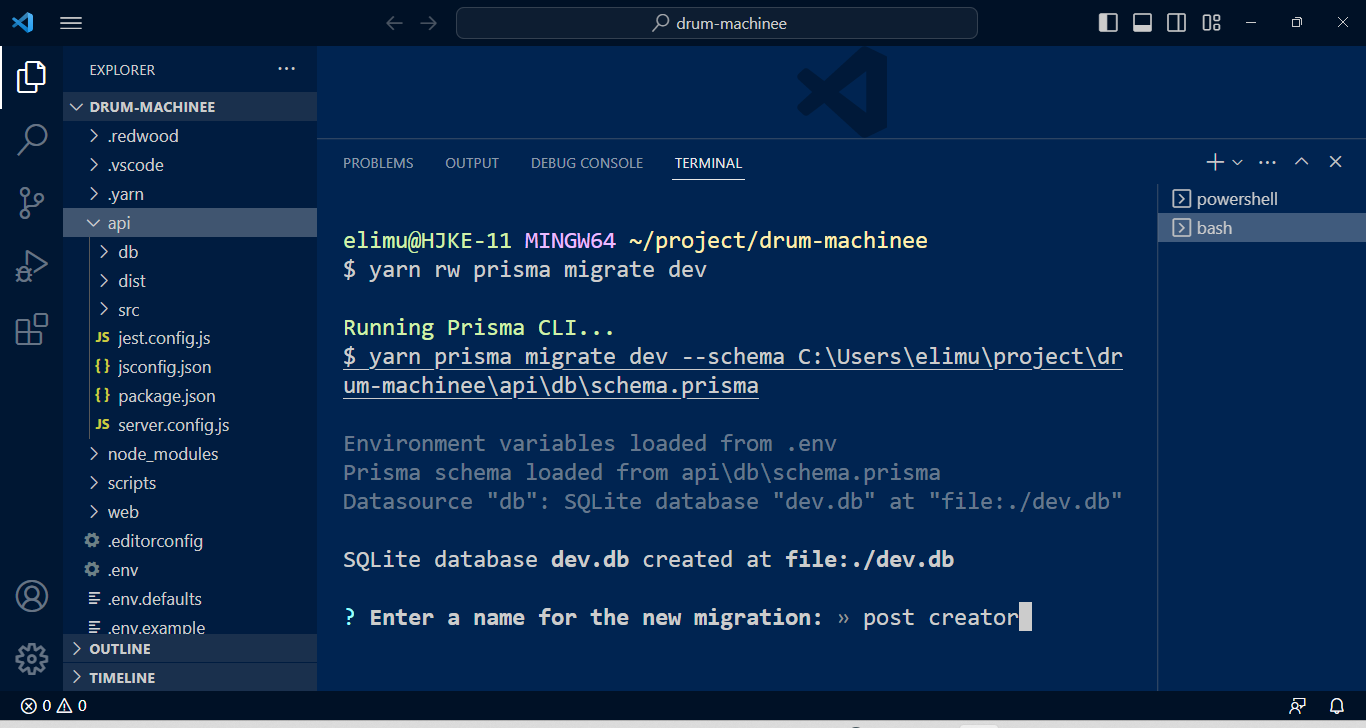Image resolution: width=1366 pixels, height=728 pixels.
Task: Open the Source Control view
Action: click(31, 203)
